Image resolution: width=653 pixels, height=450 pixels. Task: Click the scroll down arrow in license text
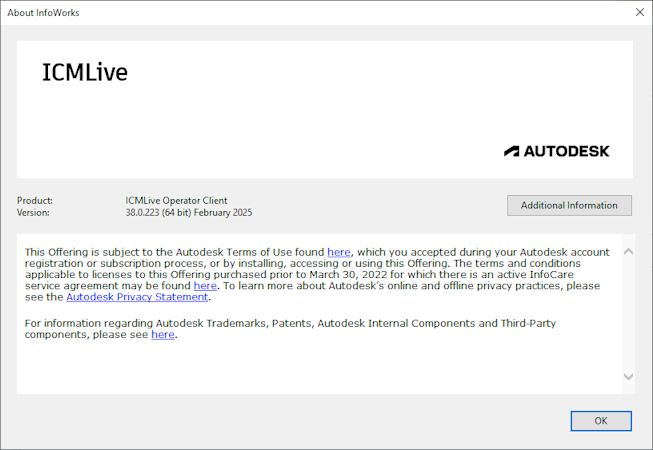point(628,376)
